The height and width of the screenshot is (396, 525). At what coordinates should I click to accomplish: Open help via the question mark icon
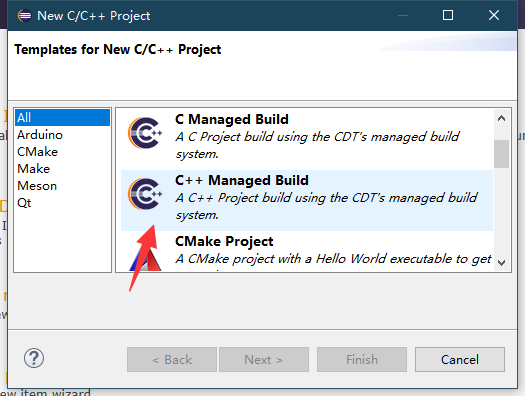pyautogui.click(x=33, y=358)
